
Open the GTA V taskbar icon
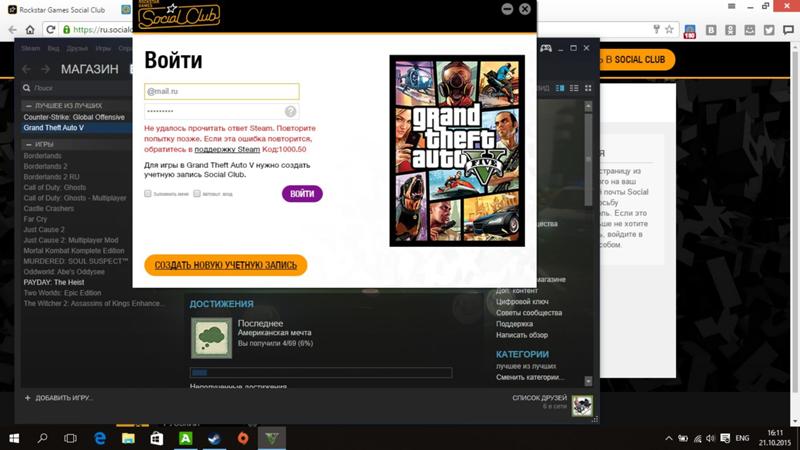tap(271, 438)
